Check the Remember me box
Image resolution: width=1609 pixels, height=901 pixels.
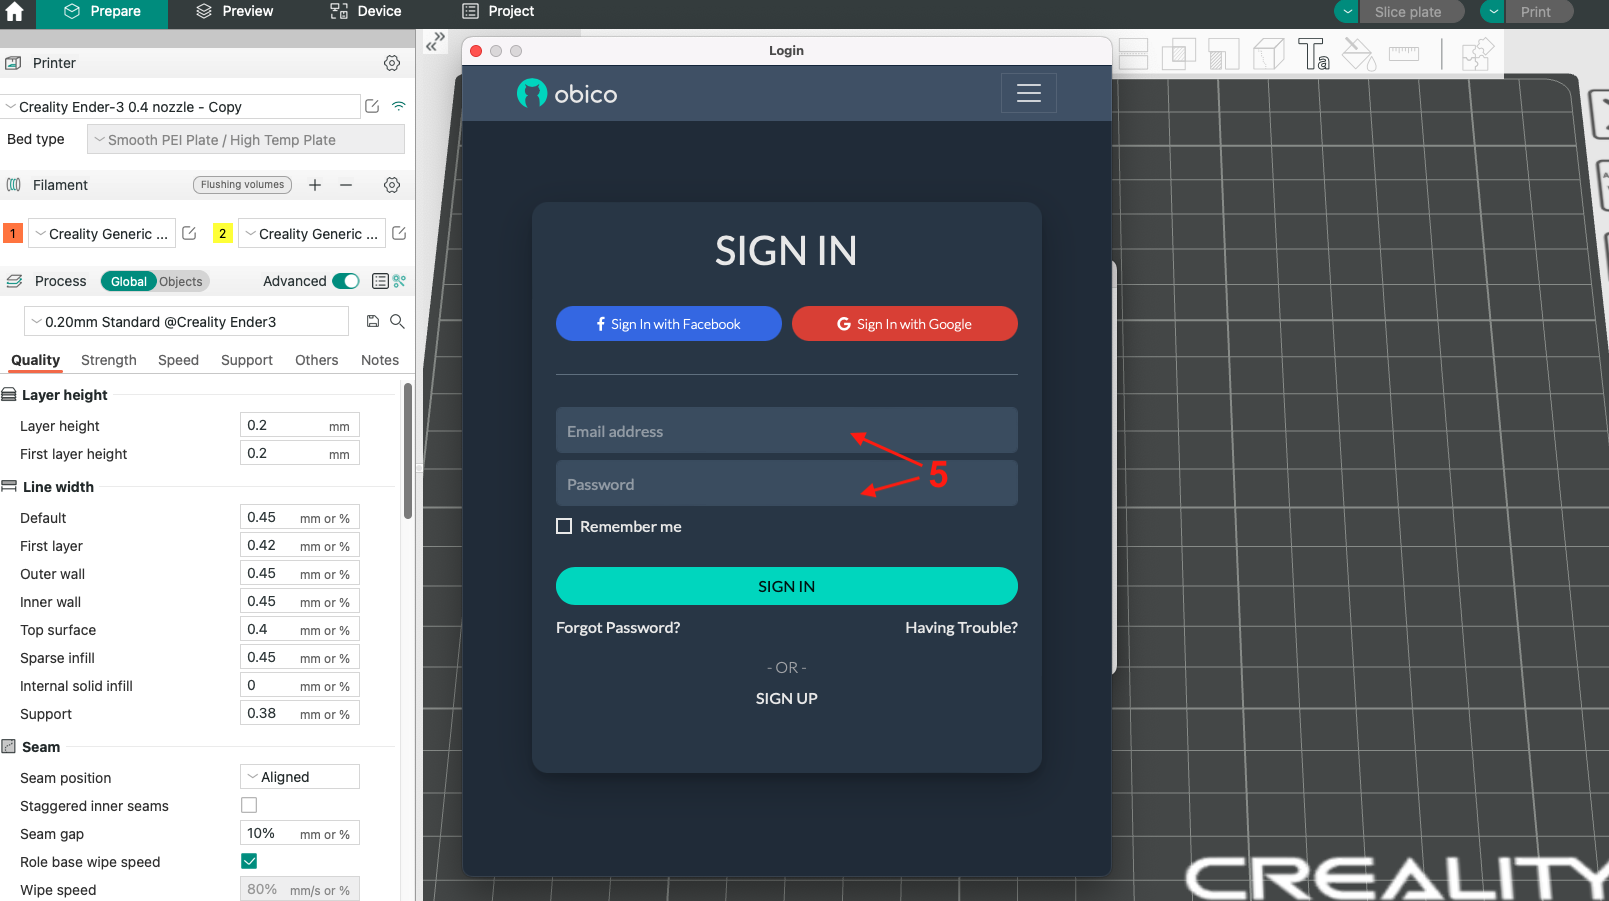click(564, 526)
